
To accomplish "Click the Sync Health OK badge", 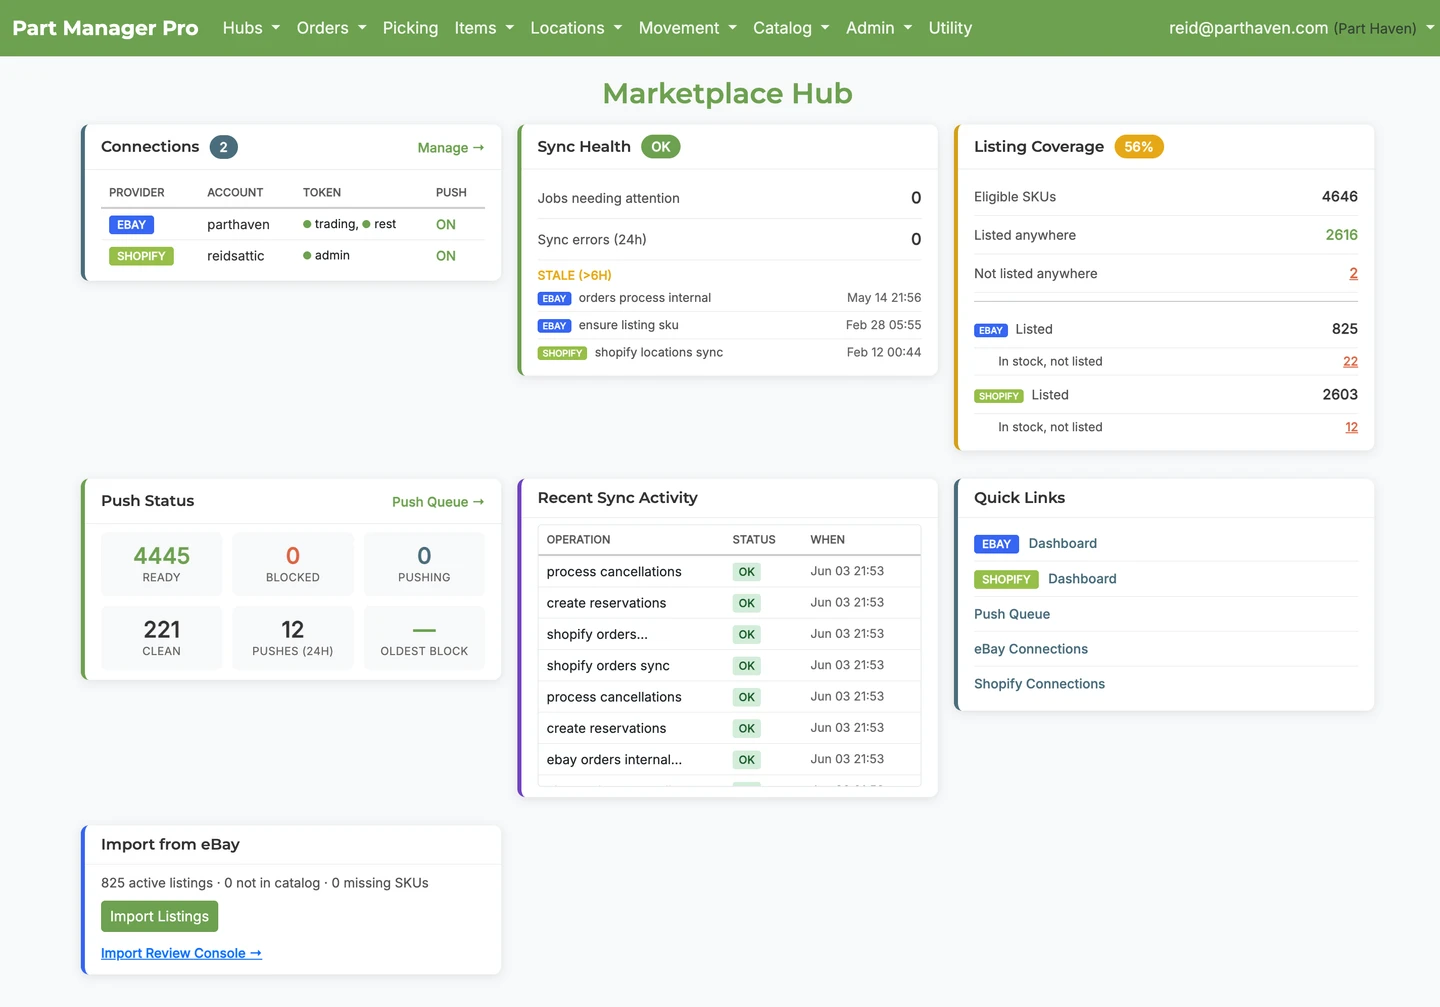I will (x=661, y=147).
